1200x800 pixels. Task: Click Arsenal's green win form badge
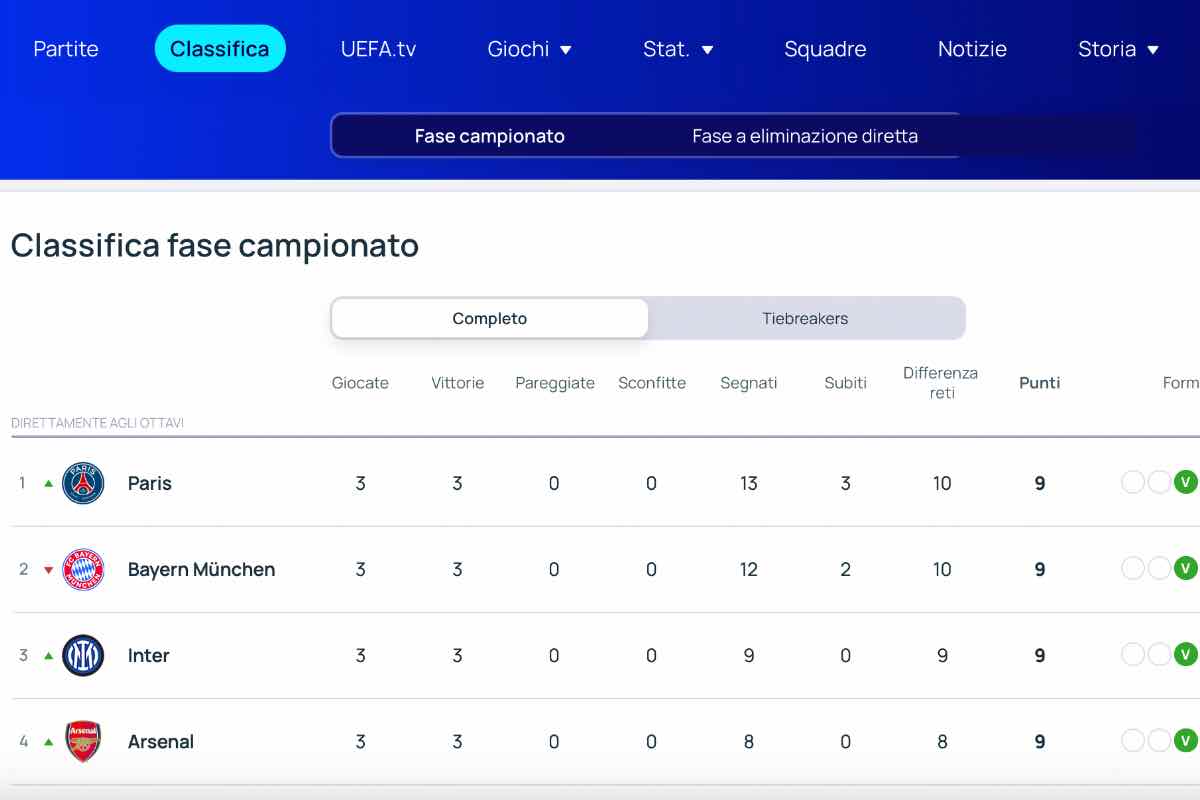pos(1185,741)
